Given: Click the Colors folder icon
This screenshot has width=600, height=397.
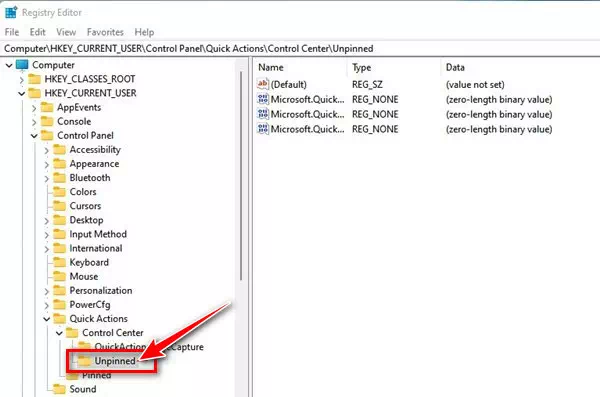Looking at the screenshot, I should tap(59, 192).
